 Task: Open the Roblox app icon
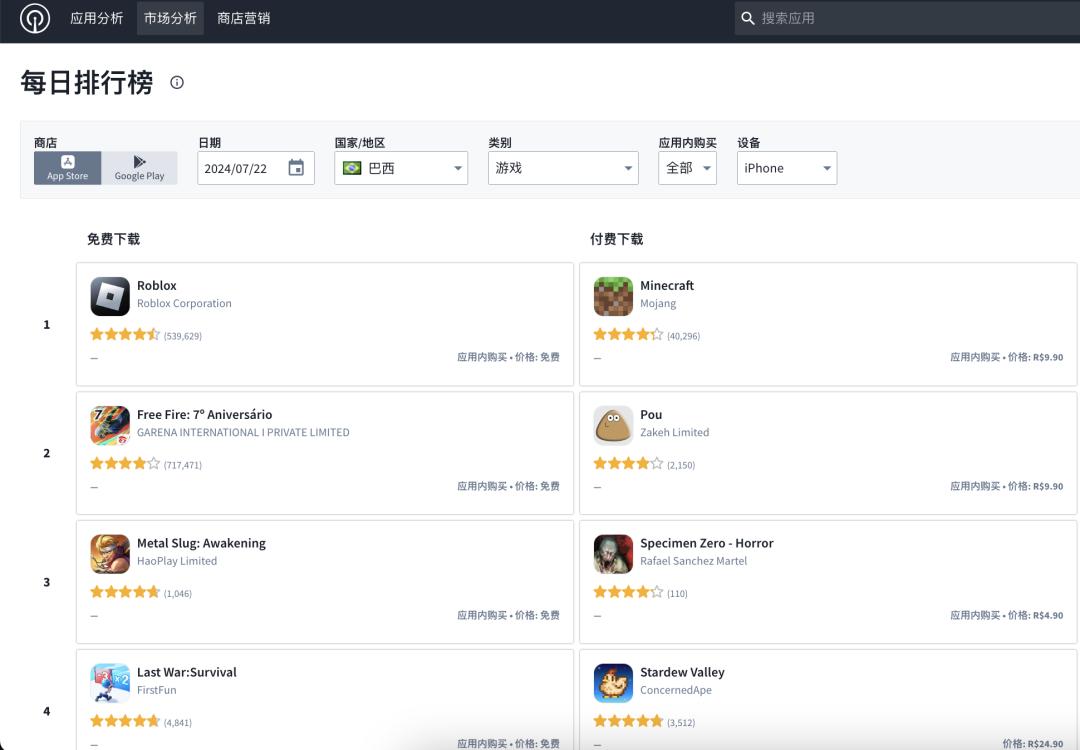[110, 296]
